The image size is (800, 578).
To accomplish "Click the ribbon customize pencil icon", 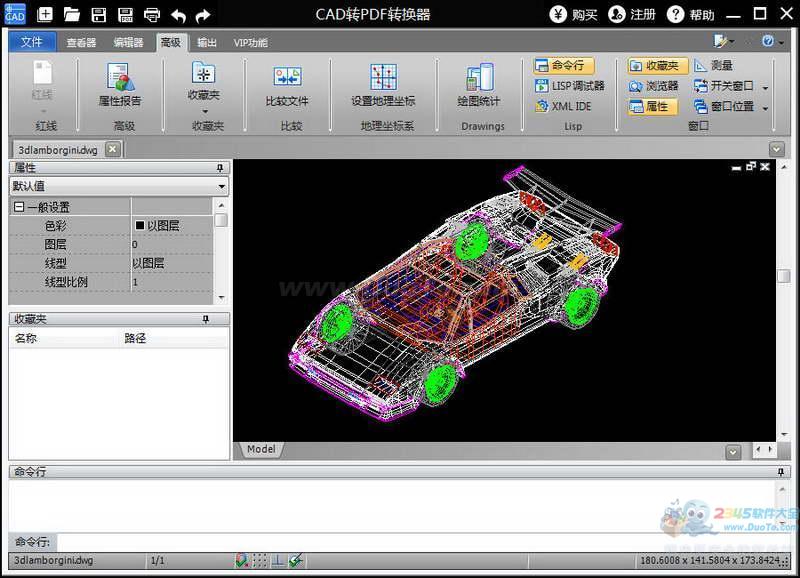I will tap(720, 40).
